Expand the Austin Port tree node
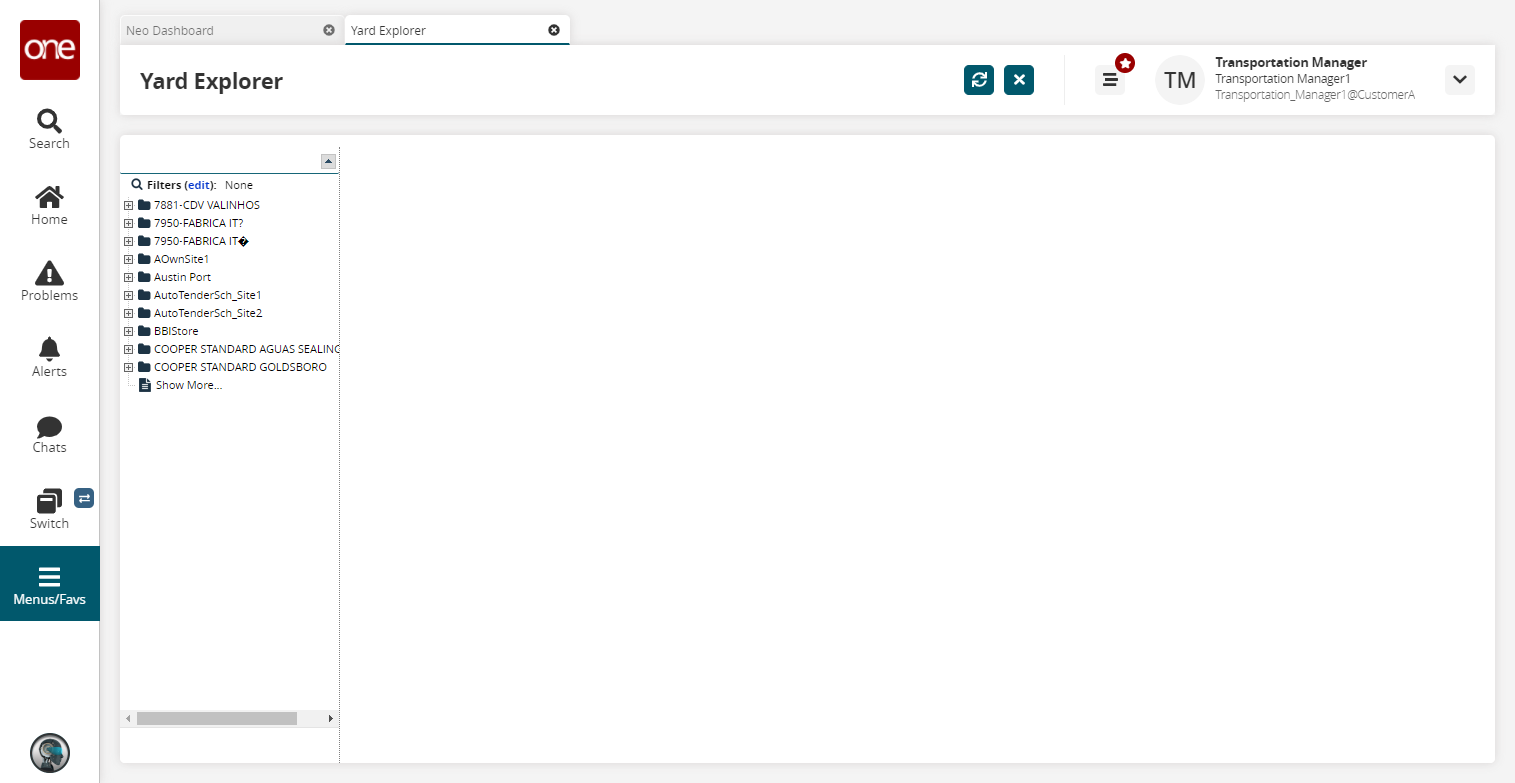Image resolution: width=1515 pixels, height=783 pixels. (128, 277)
